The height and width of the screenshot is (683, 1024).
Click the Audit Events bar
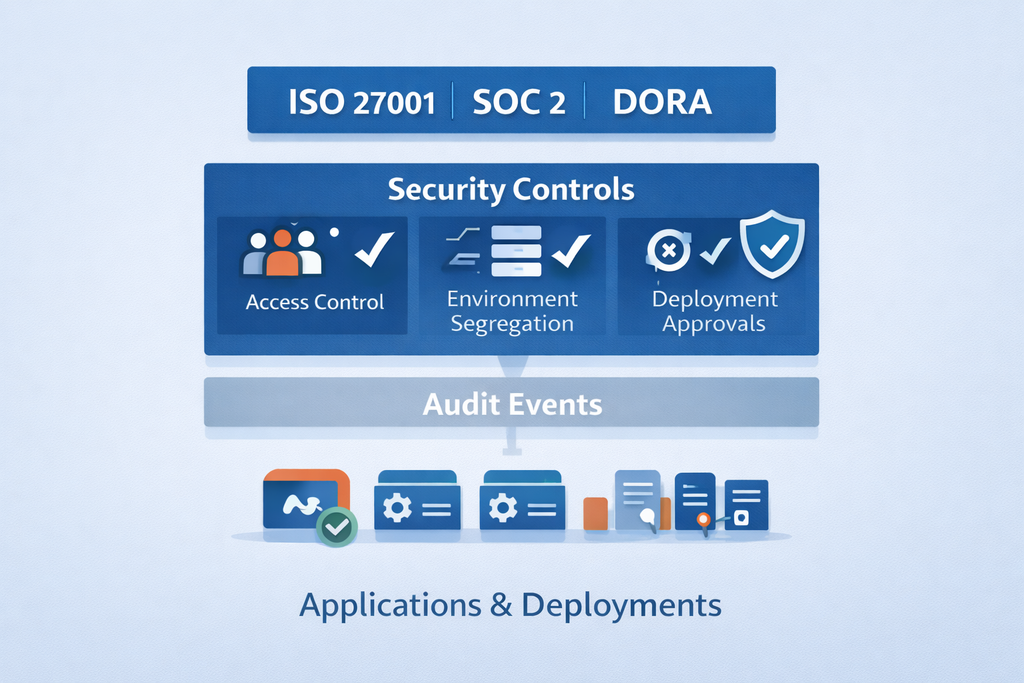511,403
